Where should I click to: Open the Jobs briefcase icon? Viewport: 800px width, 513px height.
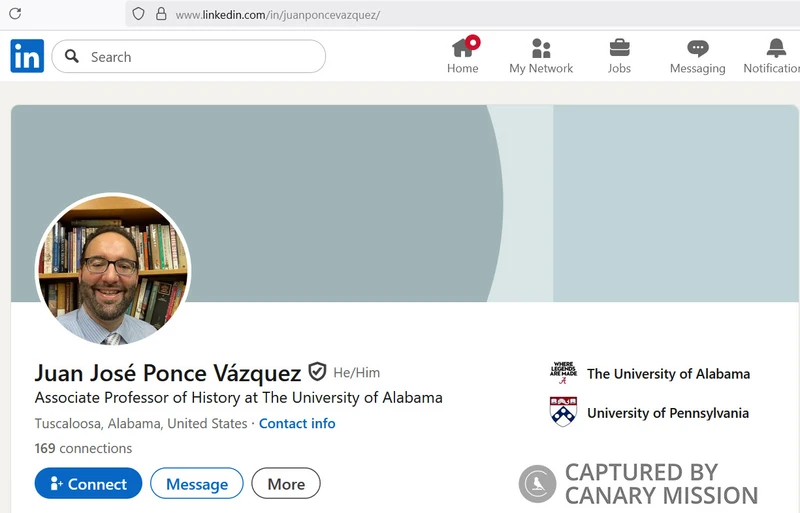[619, 48]
